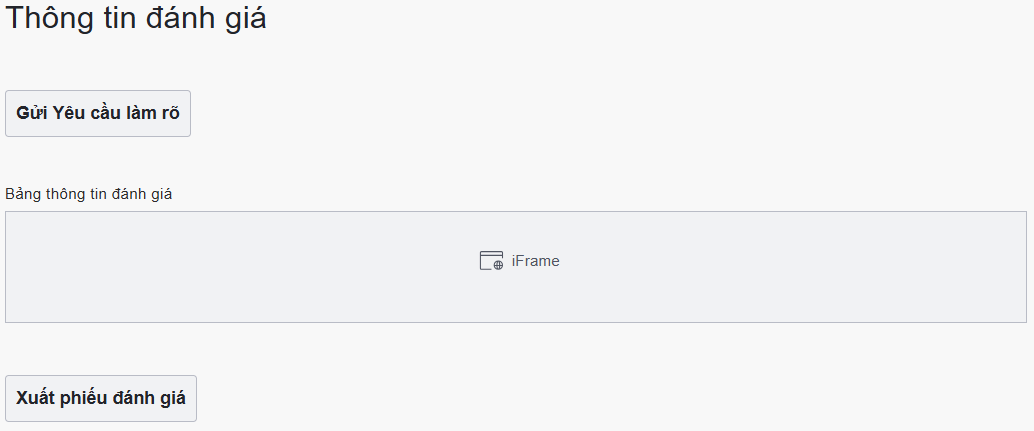Click the iFrame window-globe icon
Screen dimensions: 1034x431
[491, 261]
